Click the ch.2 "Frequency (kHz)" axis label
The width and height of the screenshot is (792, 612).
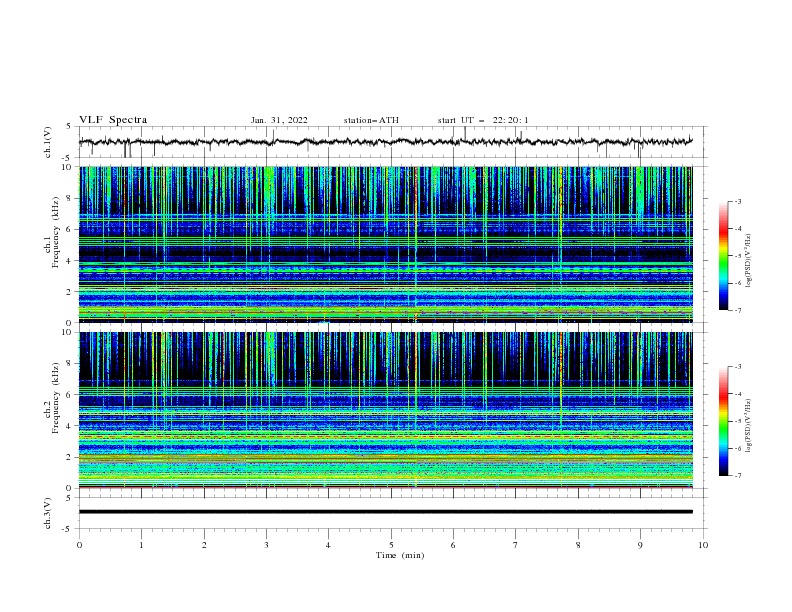(56, 398)
